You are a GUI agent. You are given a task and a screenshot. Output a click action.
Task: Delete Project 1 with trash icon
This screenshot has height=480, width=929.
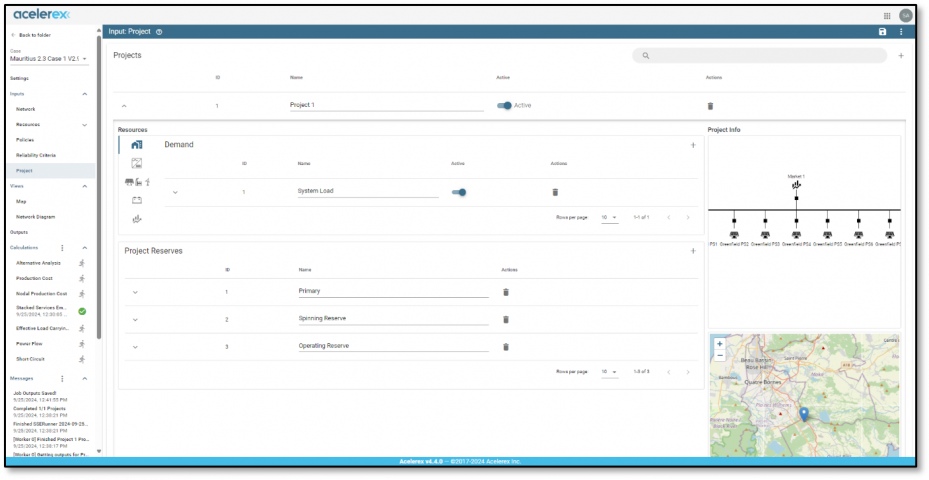click(x=710, y=105)
